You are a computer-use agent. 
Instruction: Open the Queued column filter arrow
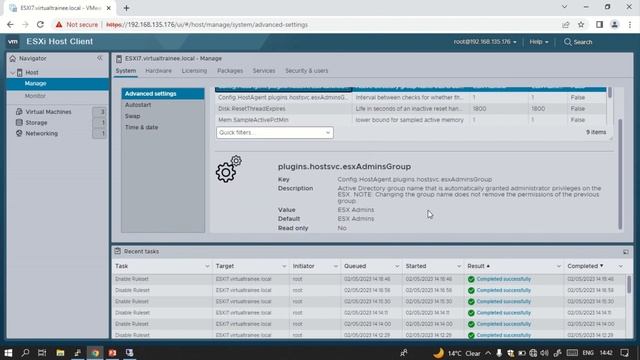pyautogui.click(x=397, y=266)
